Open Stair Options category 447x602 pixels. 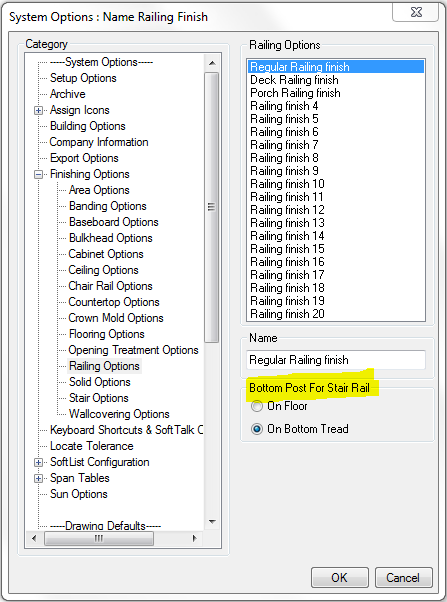click(98, 398)
